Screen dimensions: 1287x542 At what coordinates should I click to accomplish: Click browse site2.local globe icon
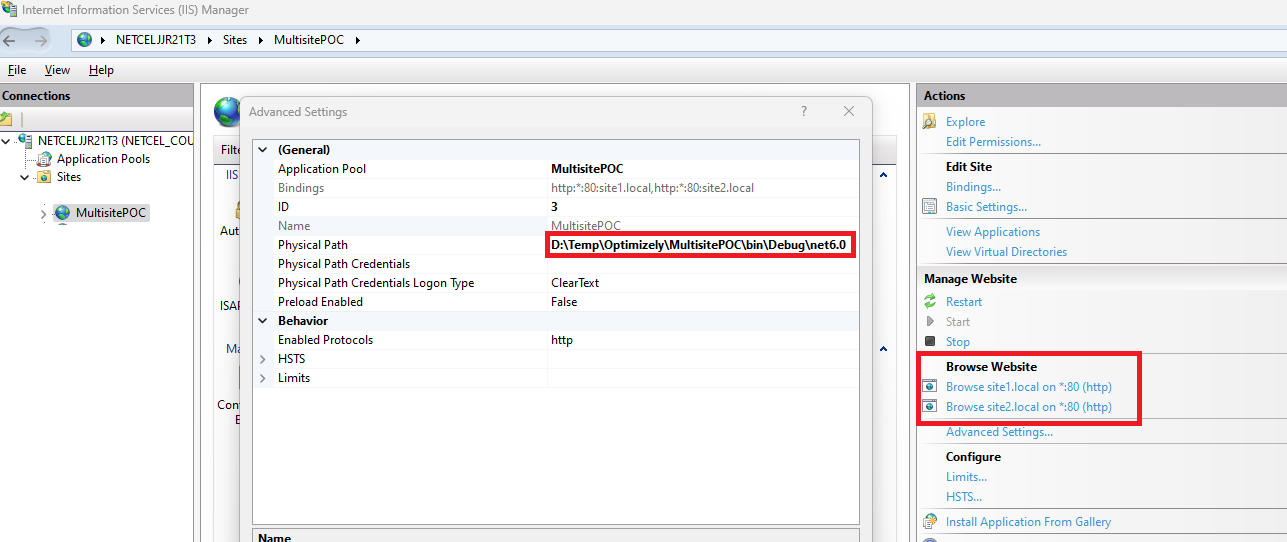point(930,407)
